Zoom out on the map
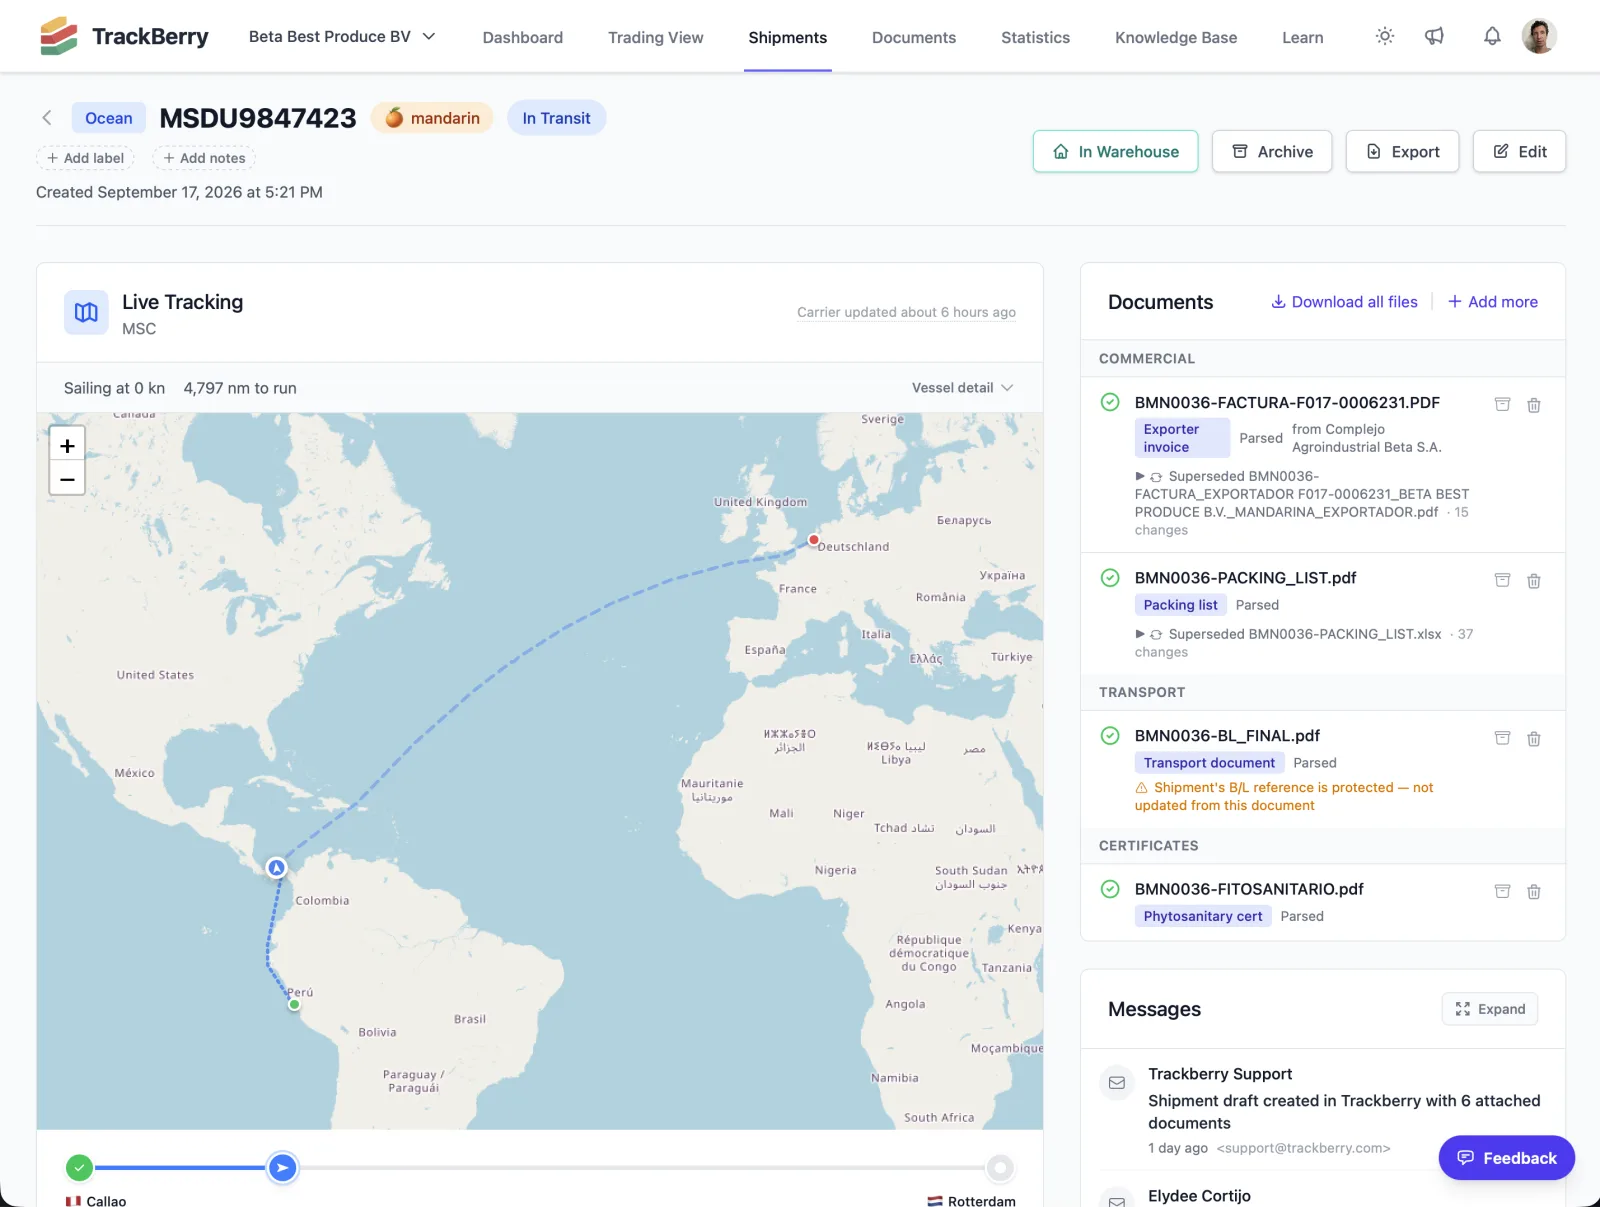1600x1207 pixels. click(67, 479)
